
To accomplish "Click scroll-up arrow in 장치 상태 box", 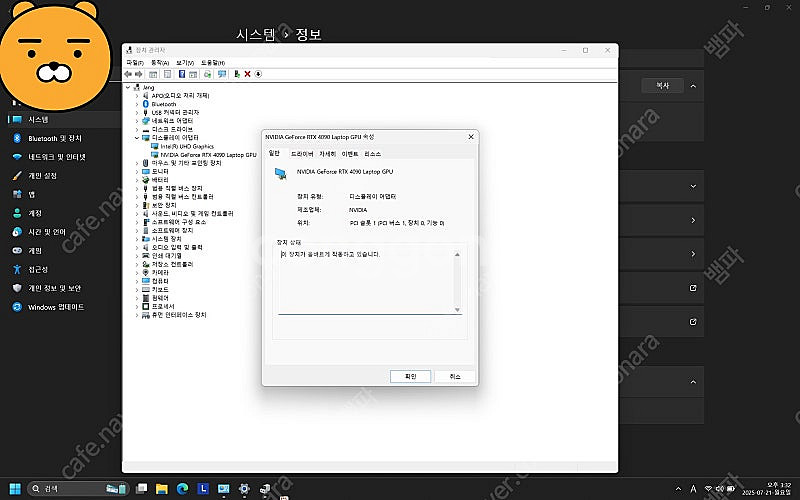I will point(457,254).
